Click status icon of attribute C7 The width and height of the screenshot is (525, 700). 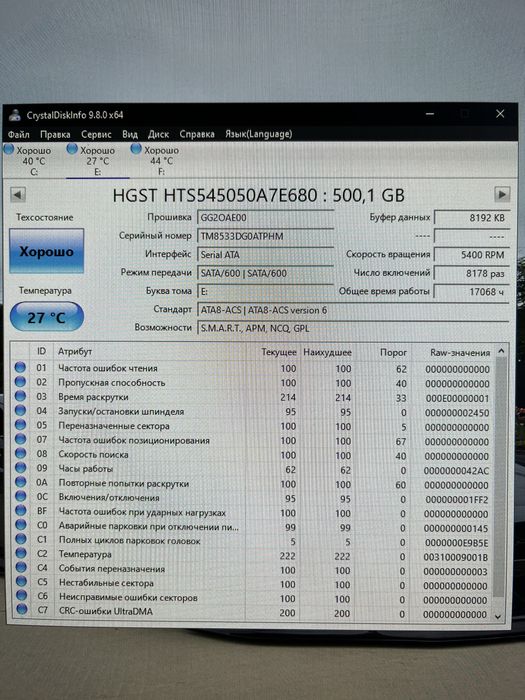[21, 609]
